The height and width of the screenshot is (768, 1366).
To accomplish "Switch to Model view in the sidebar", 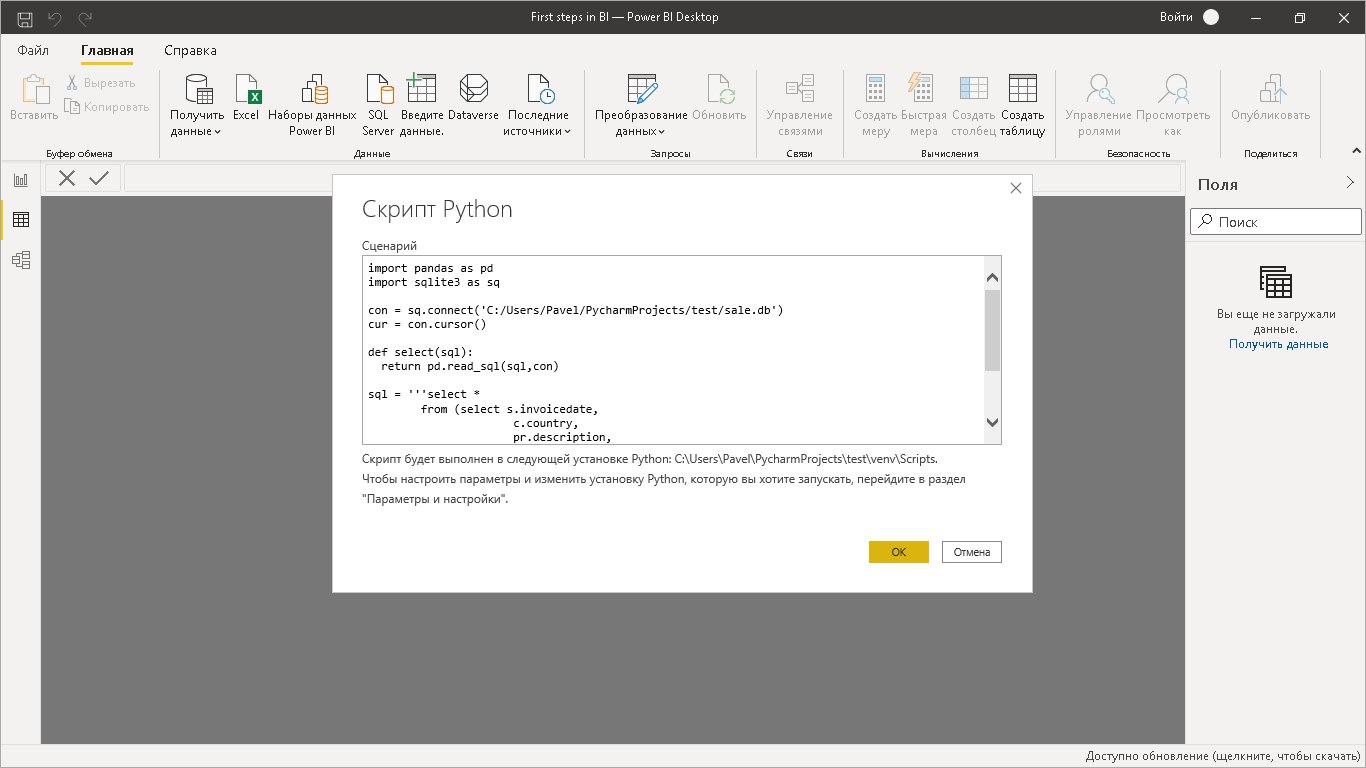I will pyautogui.click(x=21, y=260).
